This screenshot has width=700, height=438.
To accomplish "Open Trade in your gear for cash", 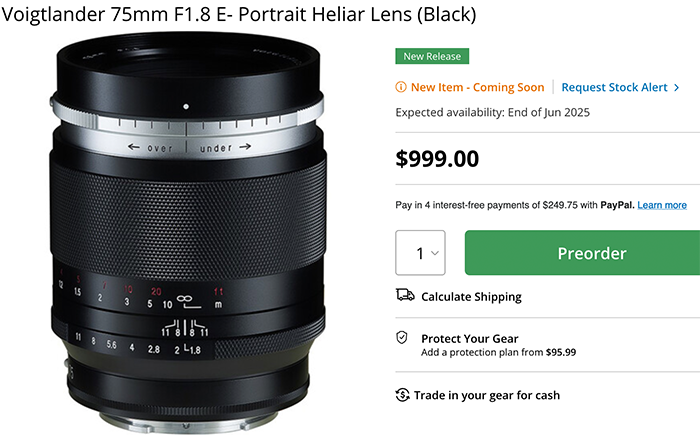I will click(487, 395).
